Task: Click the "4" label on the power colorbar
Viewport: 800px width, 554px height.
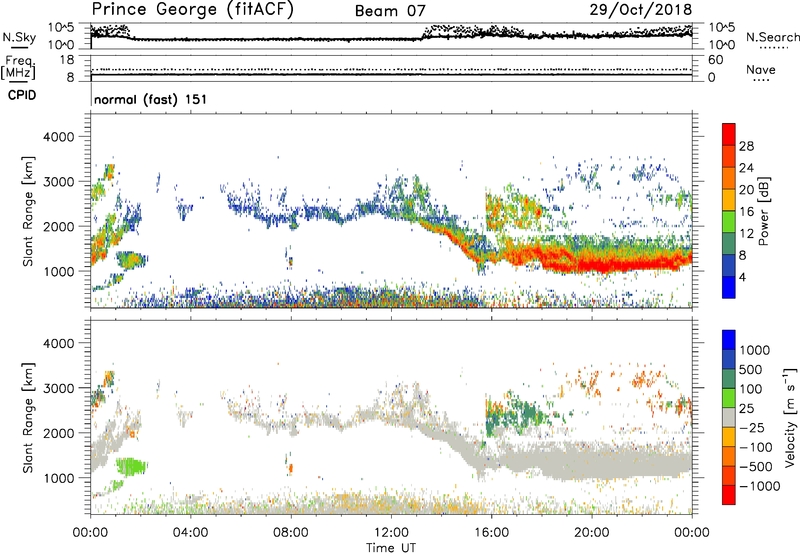Action: pyautogui.click(x=742, y=278)
